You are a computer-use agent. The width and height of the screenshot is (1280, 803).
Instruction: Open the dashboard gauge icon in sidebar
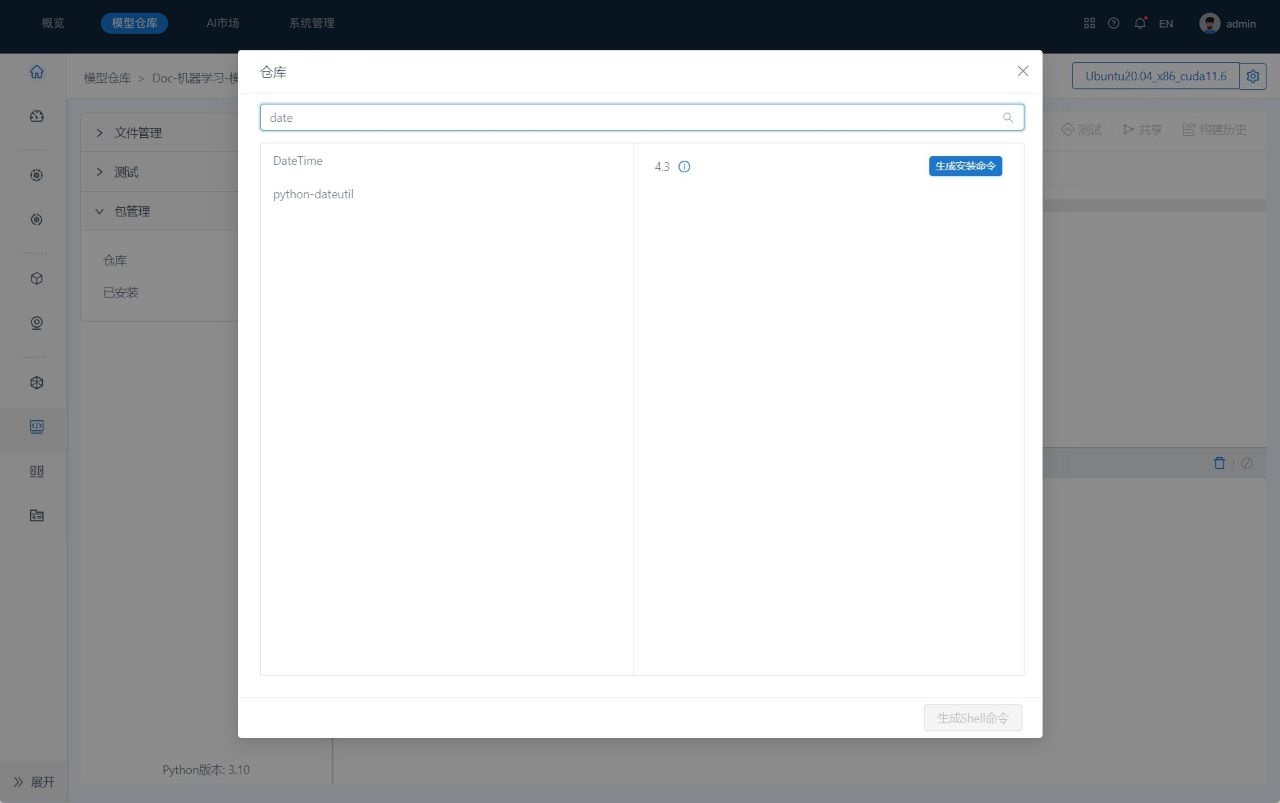37,116
